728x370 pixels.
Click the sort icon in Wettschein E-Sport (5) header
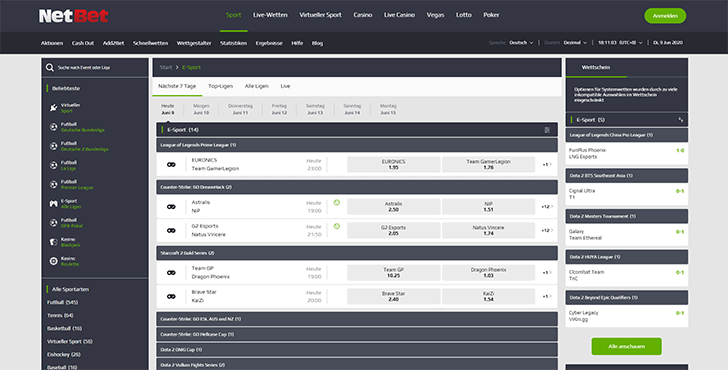[680, 120]
